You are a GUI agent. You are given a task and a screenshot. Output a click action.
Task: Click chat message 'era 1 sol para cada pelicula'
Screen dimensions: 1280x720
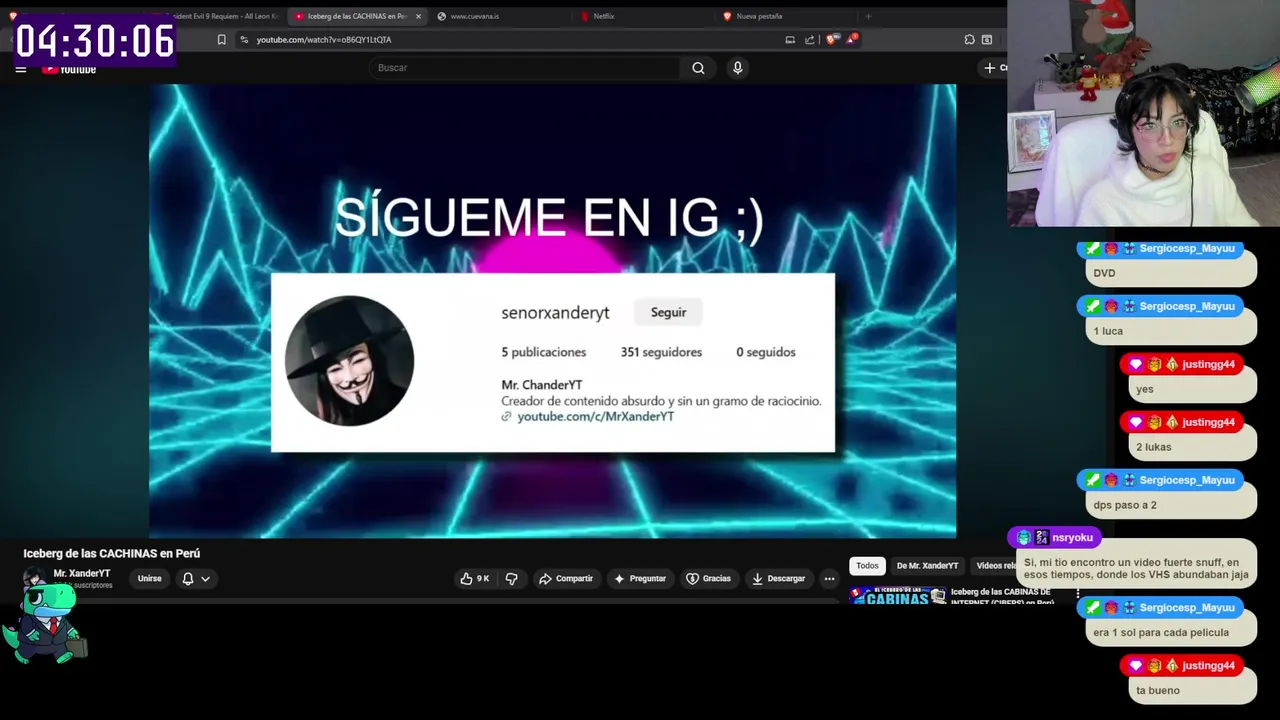pyautogui.click(x=1170, y=632)
